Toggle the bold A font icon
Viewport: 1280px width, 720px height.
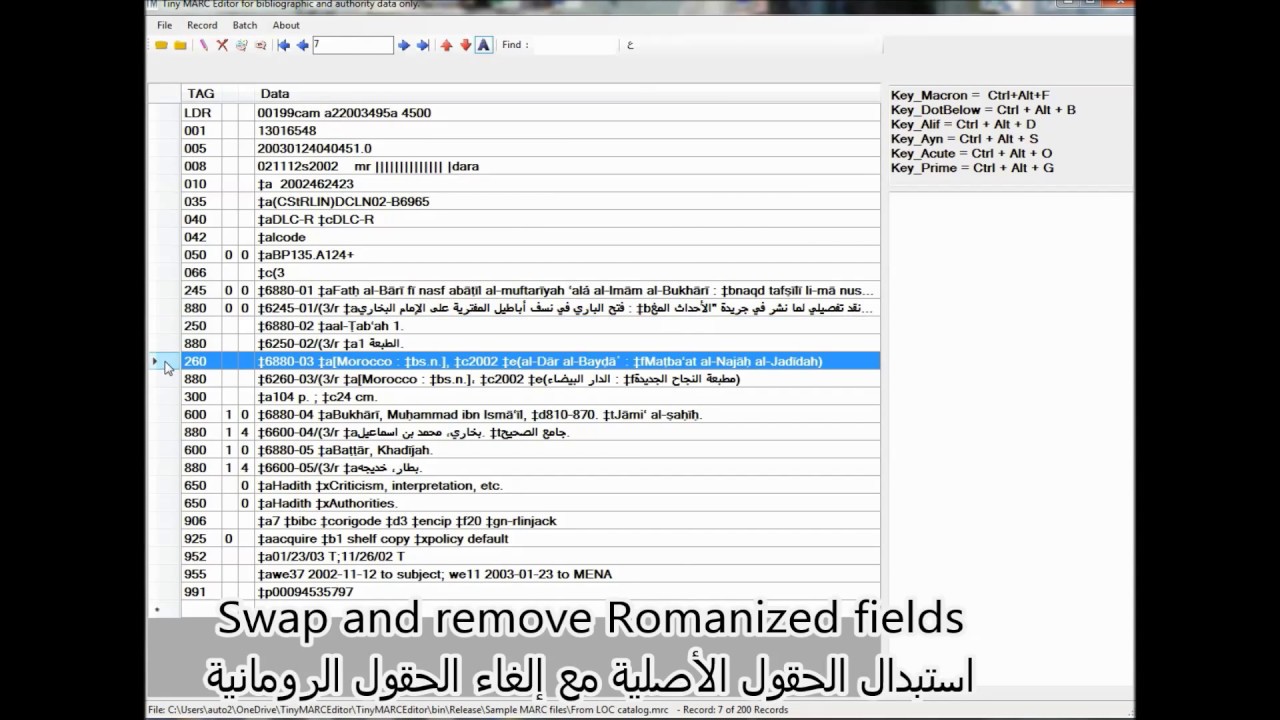pyautogui.click(x=484, y=45)
